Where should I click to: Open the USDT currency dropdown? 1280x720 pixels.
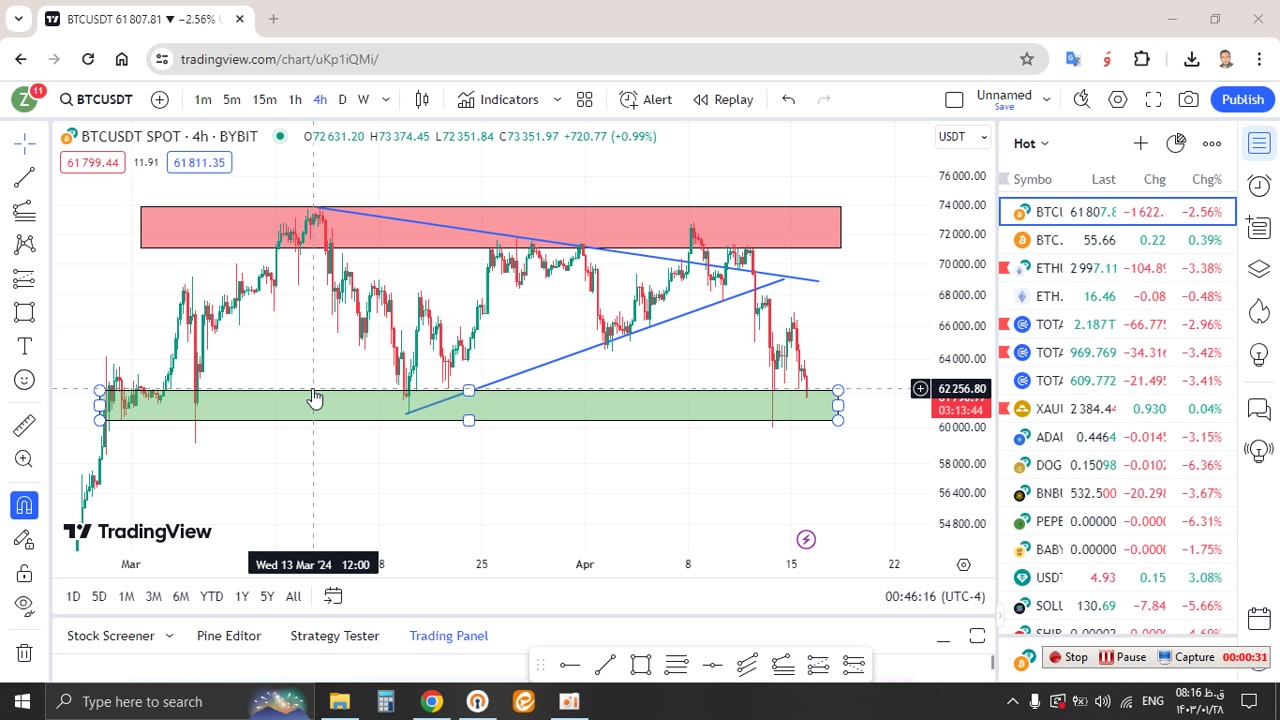point(962,137)
